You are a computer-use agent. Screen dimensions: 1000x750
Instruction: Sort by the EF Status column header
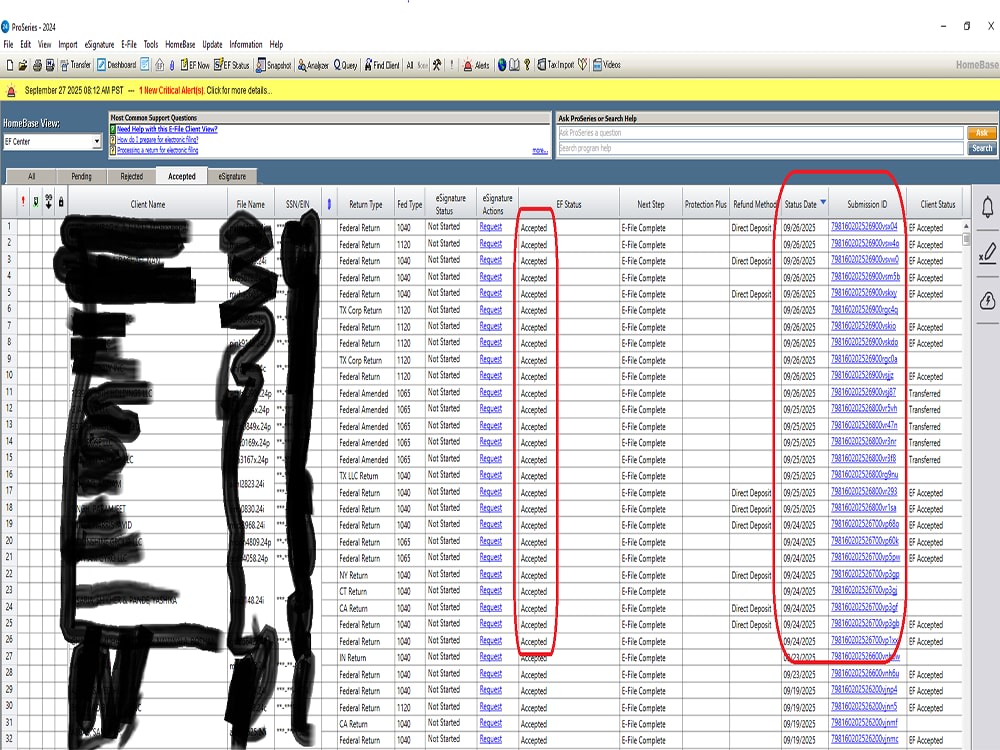point(568,204)
